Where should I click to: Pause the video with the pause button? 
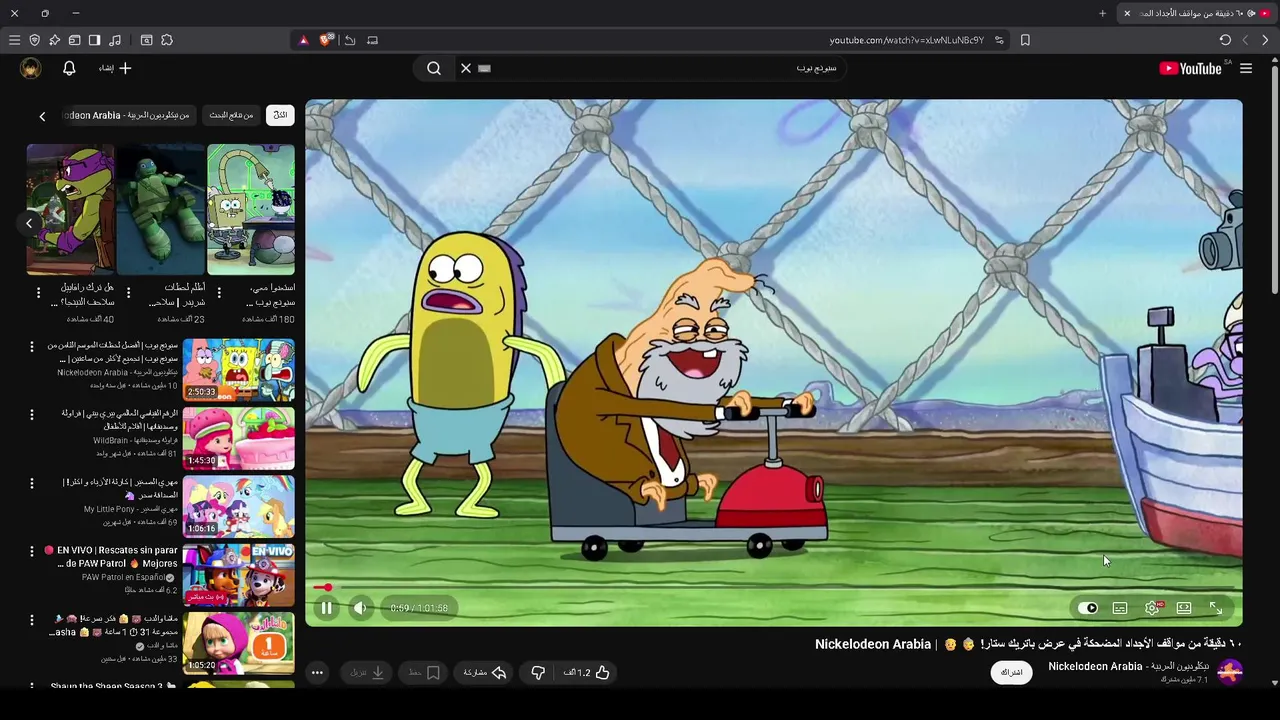tap(327, 608)
